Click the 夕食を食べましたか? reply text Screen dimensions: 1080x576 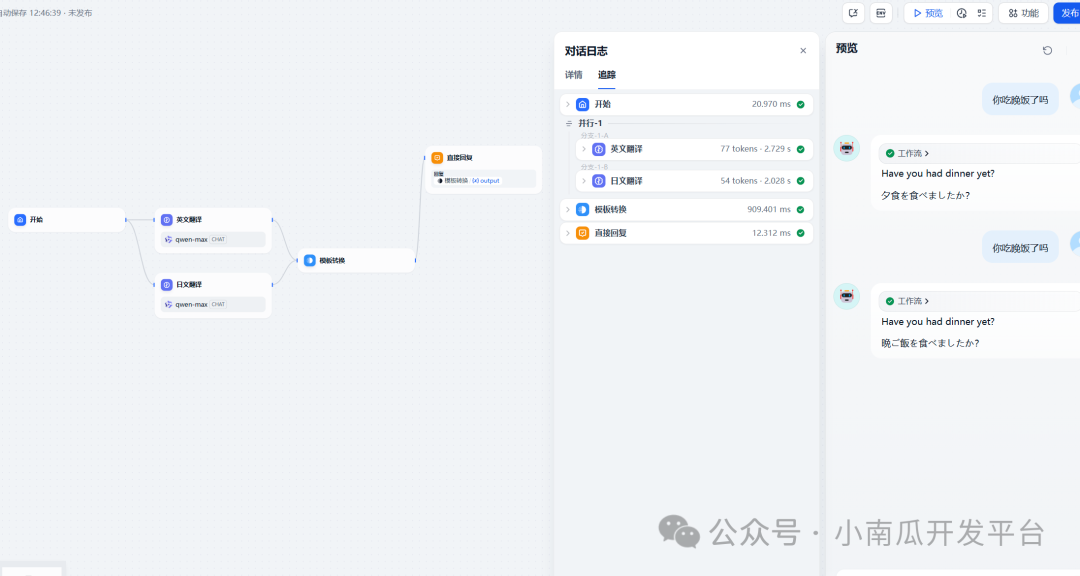click(926, 196)
